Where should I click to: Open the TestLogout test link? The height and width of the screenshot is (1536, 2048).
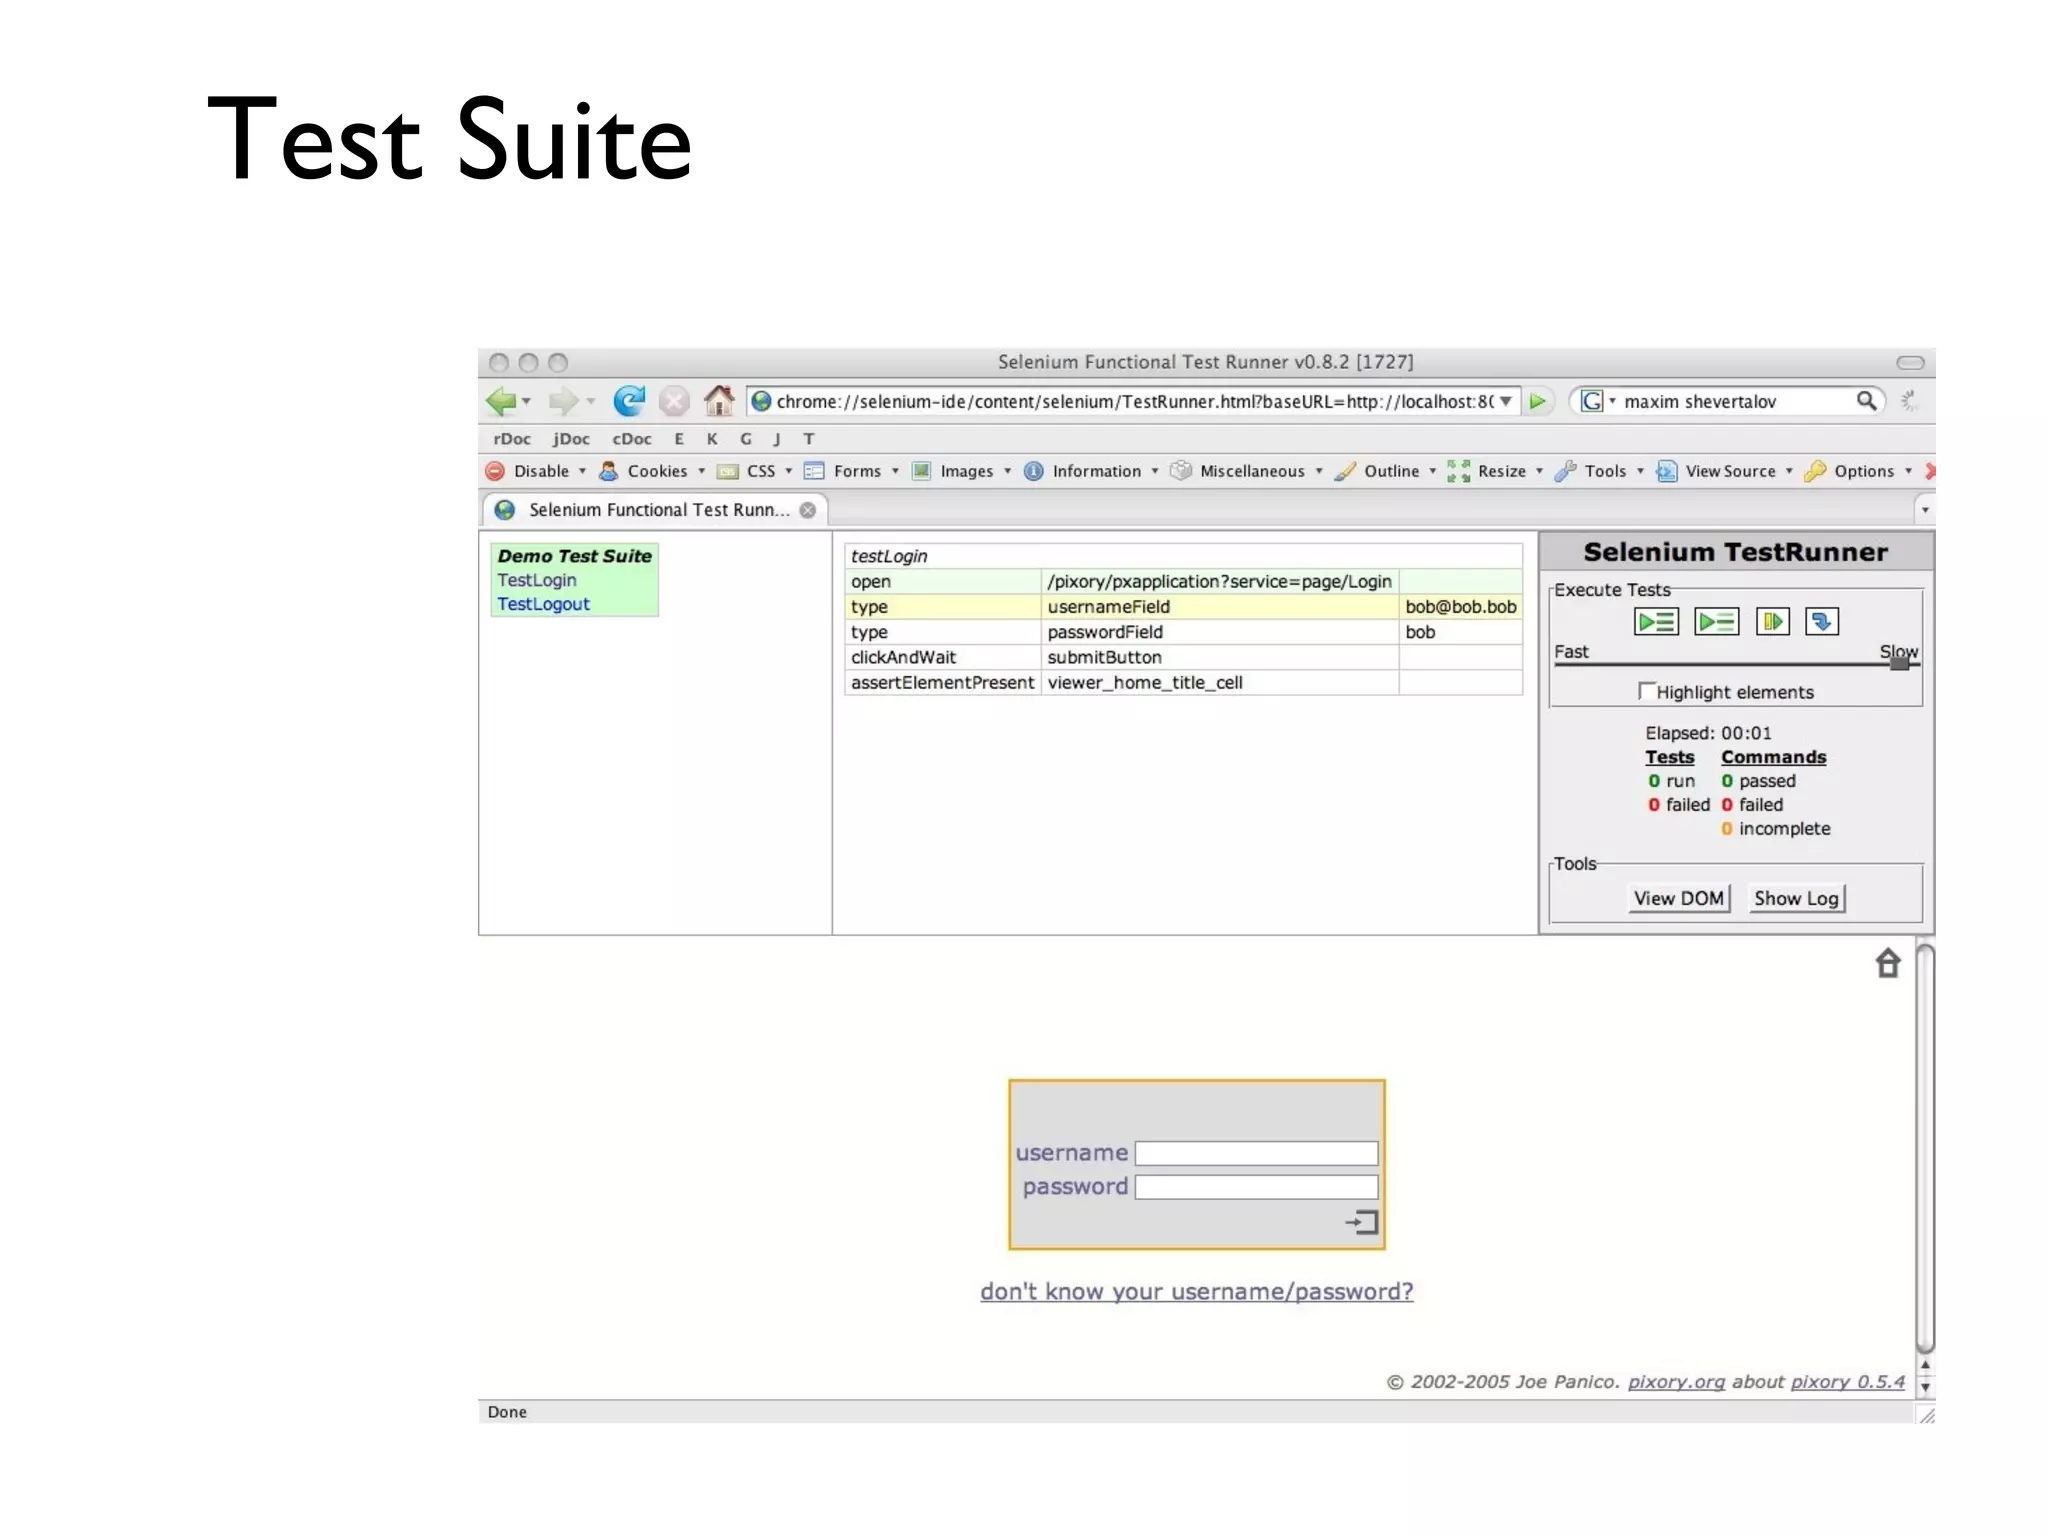(543, 604)
